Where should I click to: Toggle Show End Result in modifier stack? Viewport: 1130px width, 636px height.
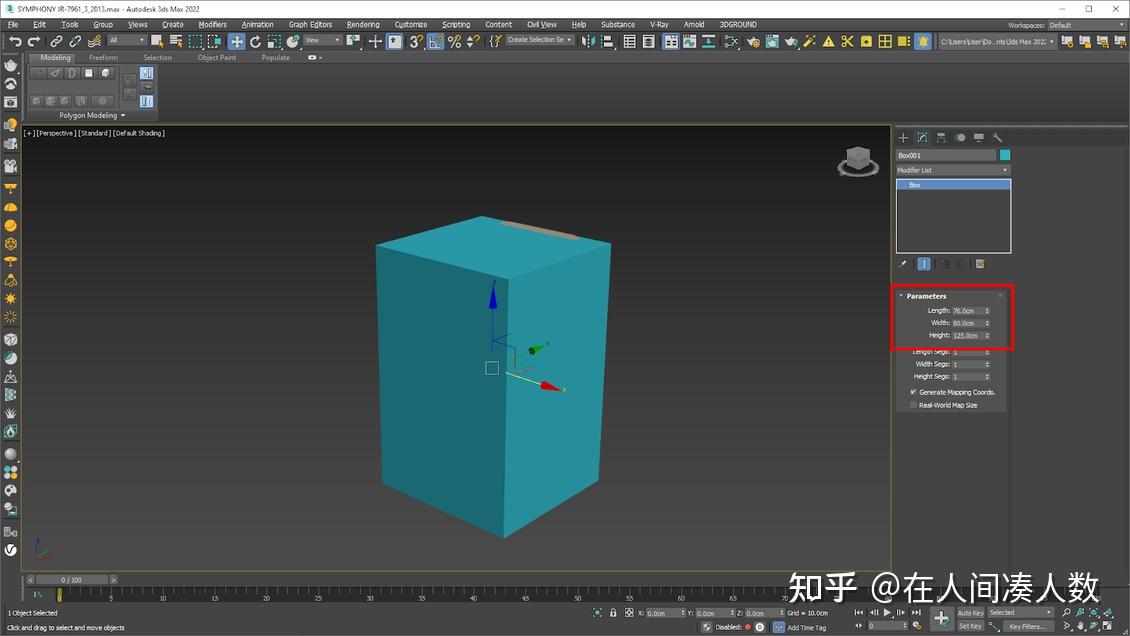pyautogui.click(x=924, y=264)
